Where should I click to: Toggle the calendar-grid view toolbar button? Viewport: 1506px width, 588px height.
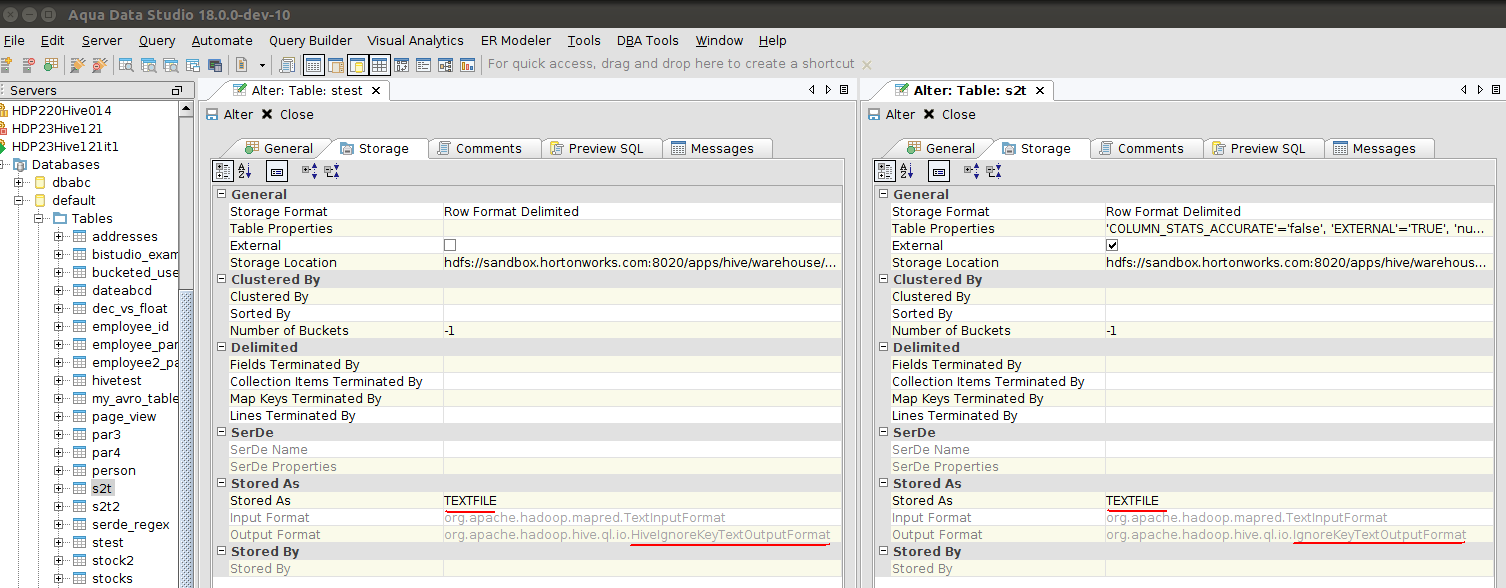[x=313, y=65]
